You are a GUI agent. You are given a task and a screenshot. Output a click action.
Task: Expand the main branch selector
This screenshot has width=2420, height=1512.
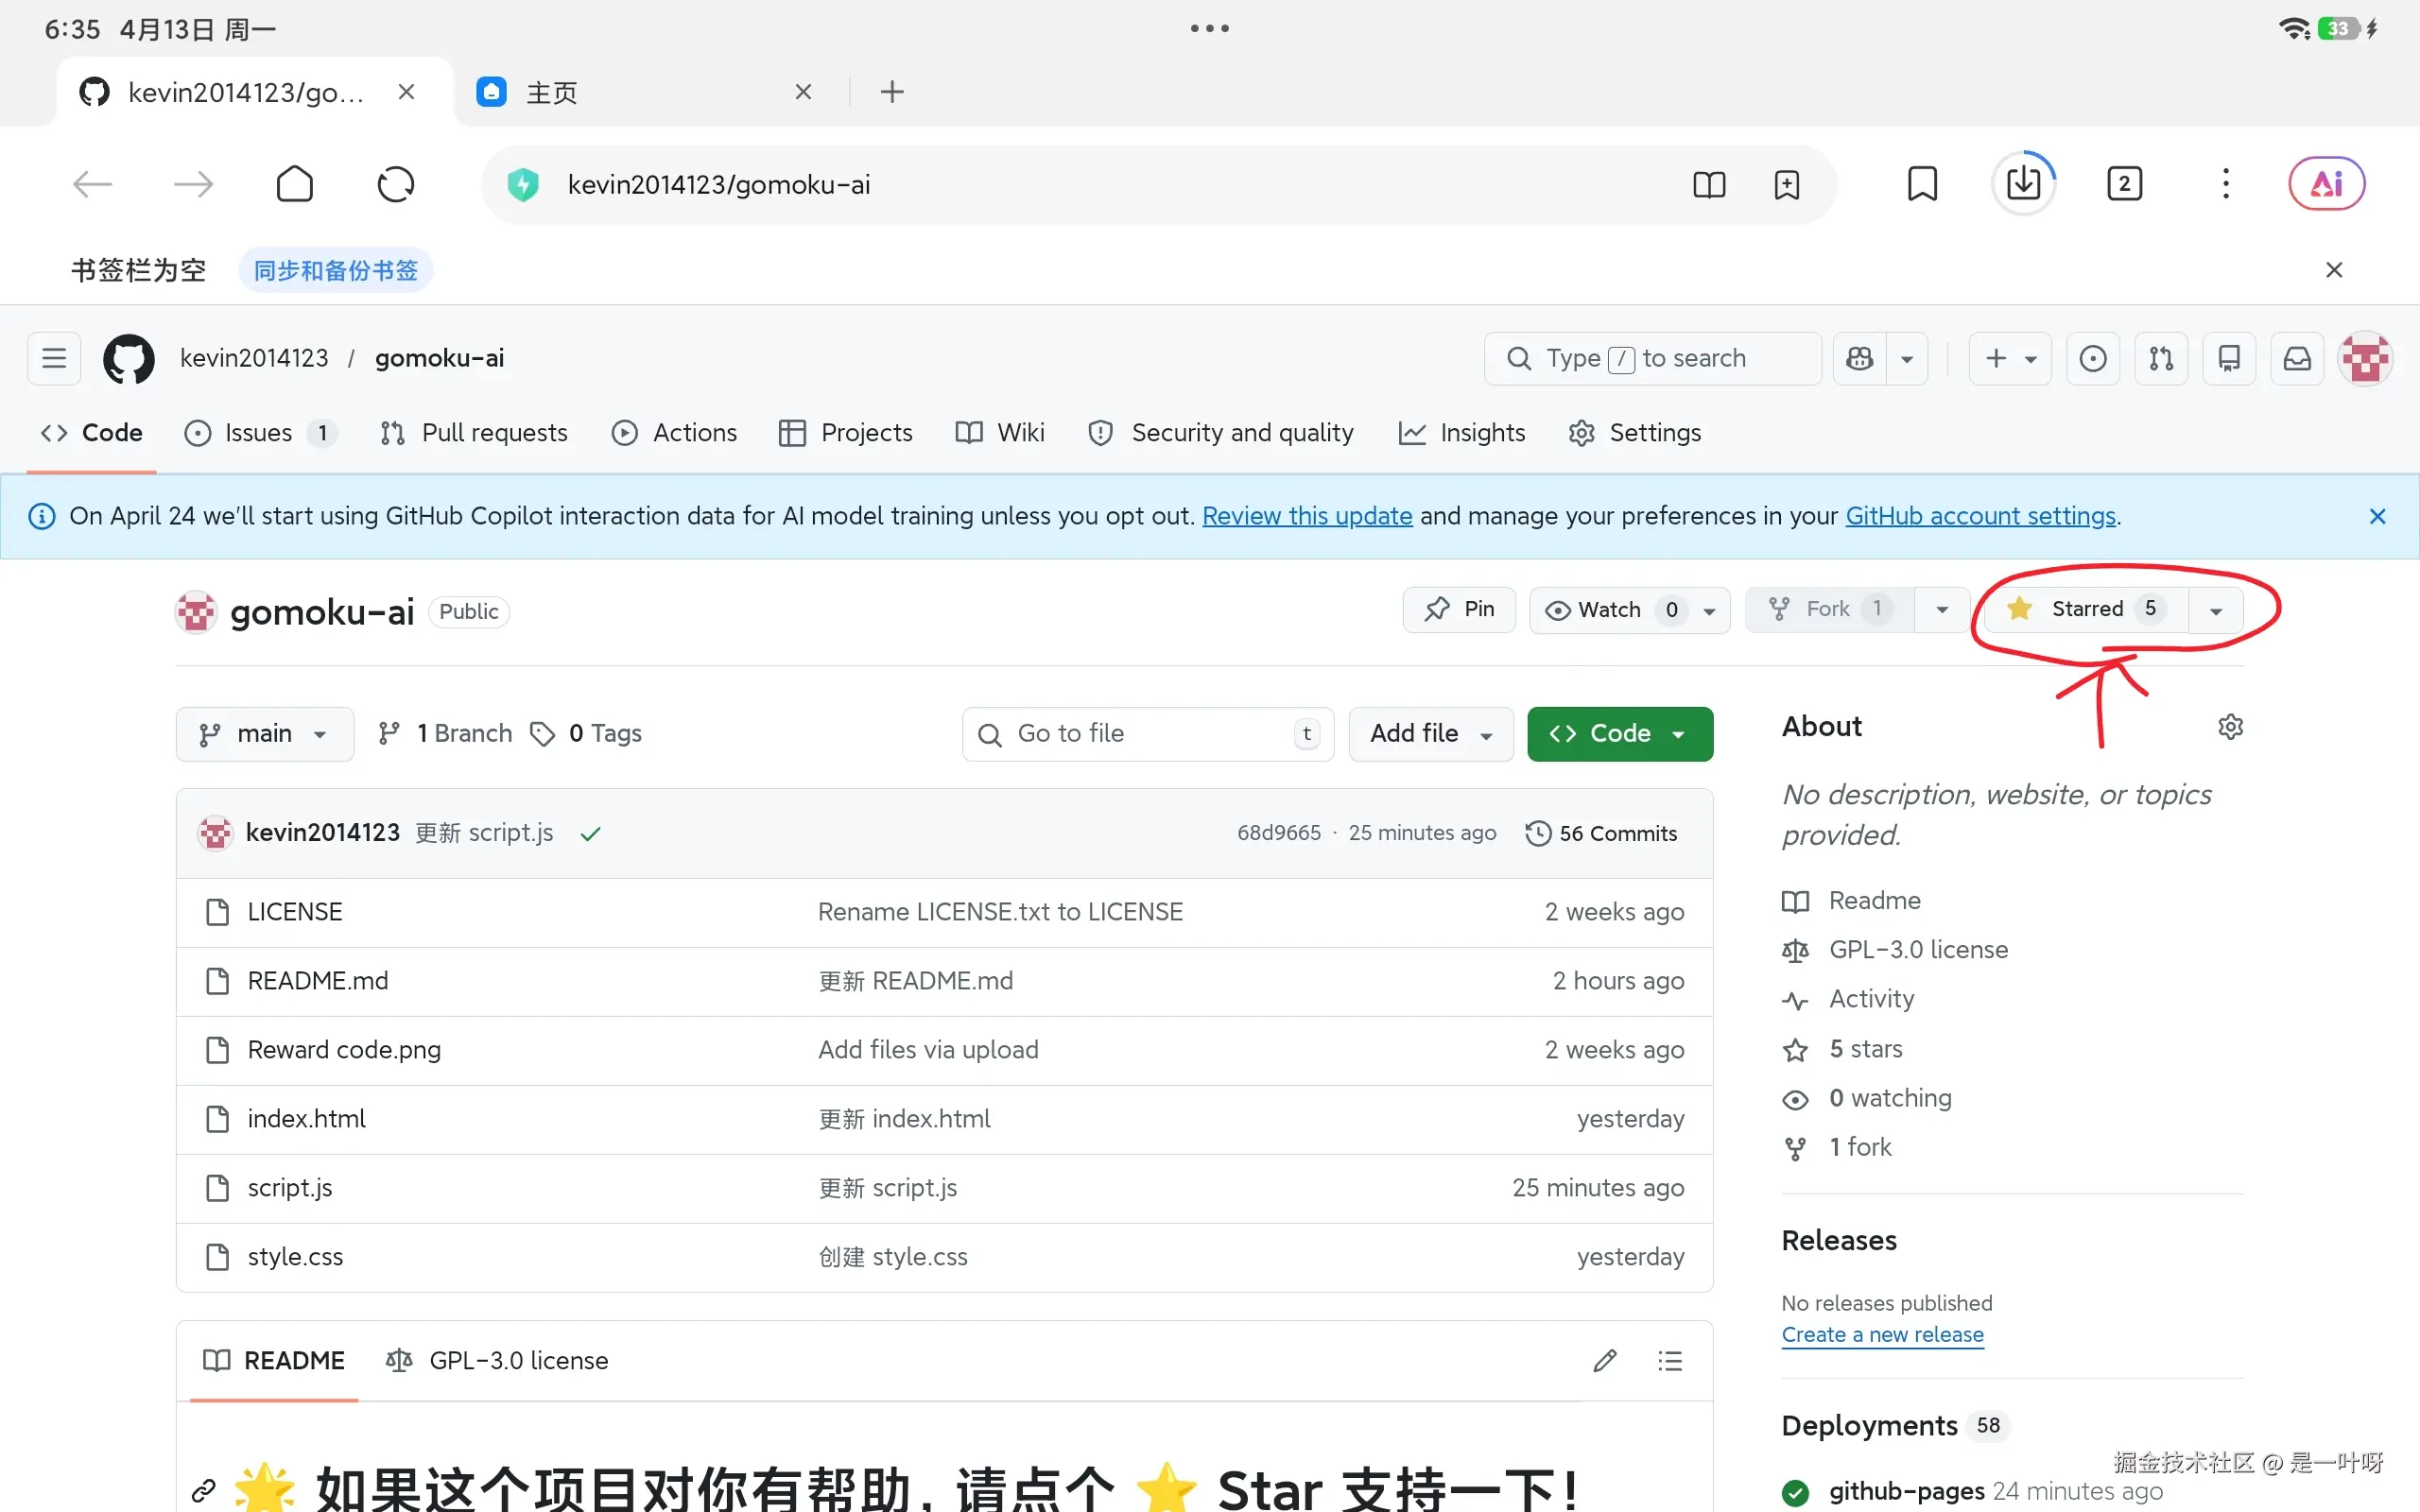(263, 733)
